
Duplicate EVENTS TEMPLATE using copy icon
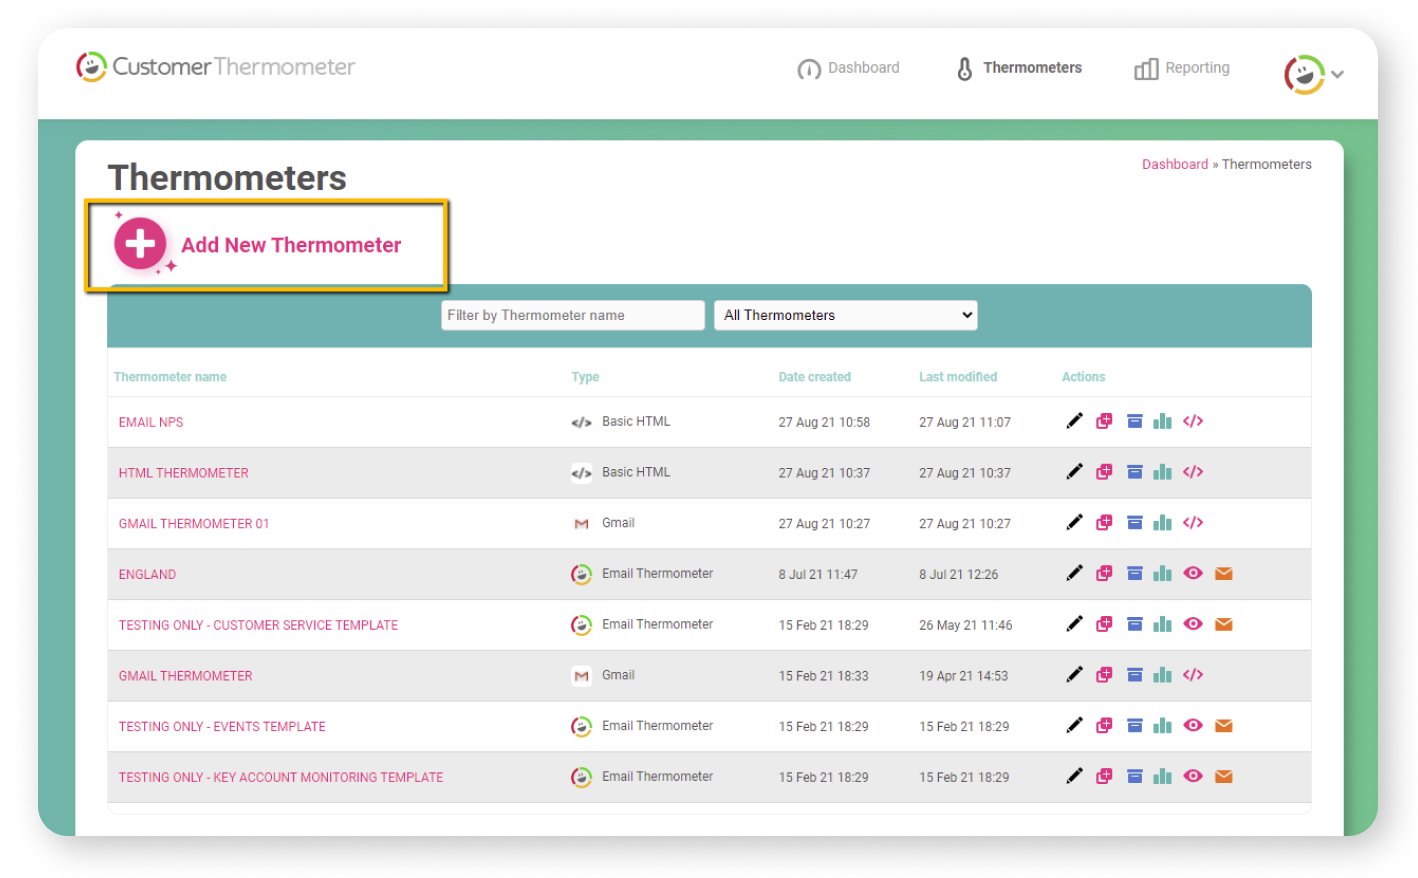[x=1104, y=725]
